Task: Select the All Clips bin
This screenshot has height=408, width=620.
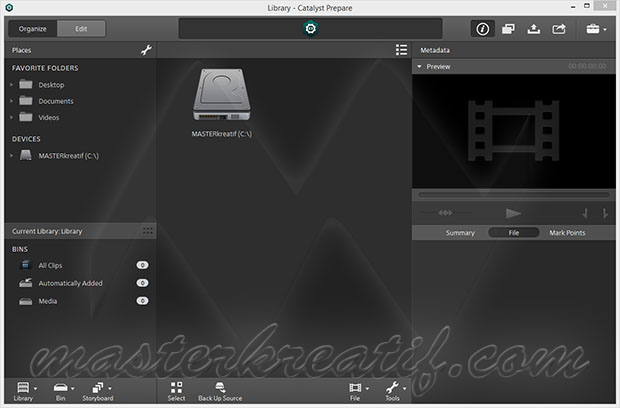Action: tap(50, 265)
